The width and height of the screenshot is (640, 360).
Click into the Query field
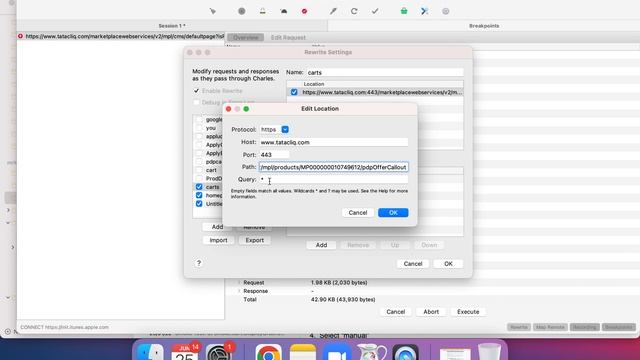(333, 180)
